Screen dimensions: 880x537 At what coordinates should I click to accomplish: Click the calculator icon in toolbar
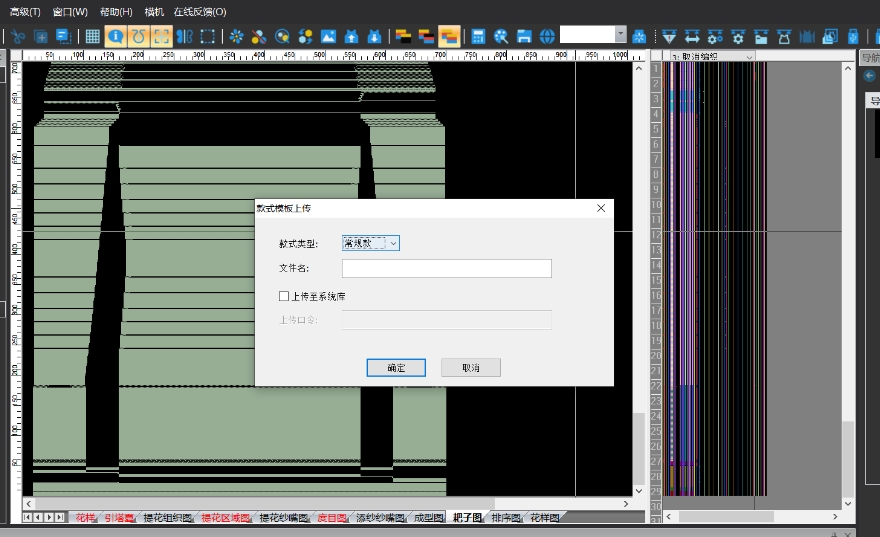[x=478, y=36]
